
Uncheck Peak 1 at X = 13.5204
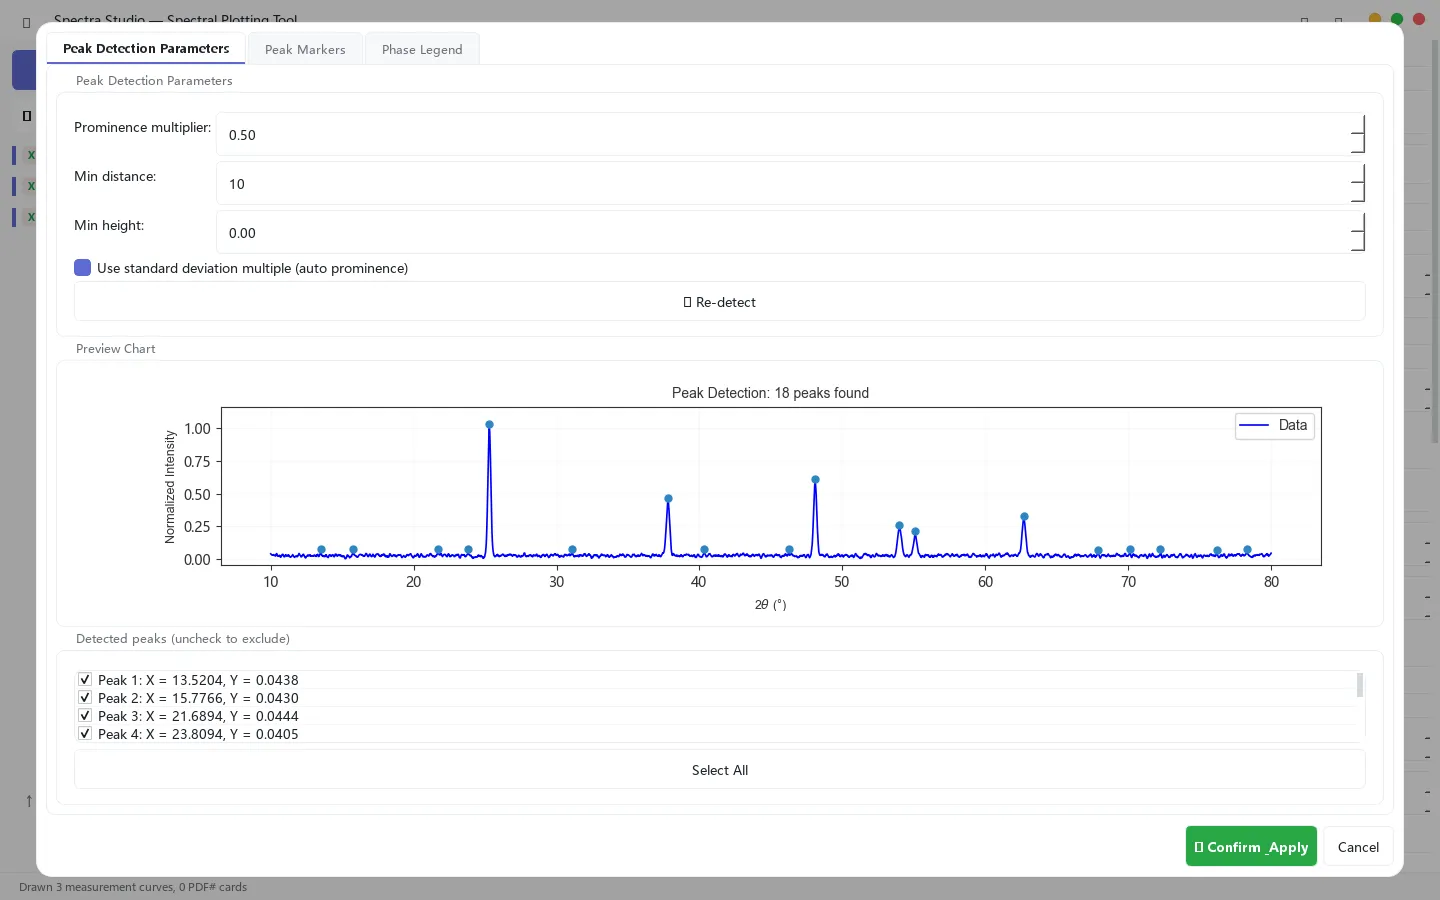tap(85, 680)
